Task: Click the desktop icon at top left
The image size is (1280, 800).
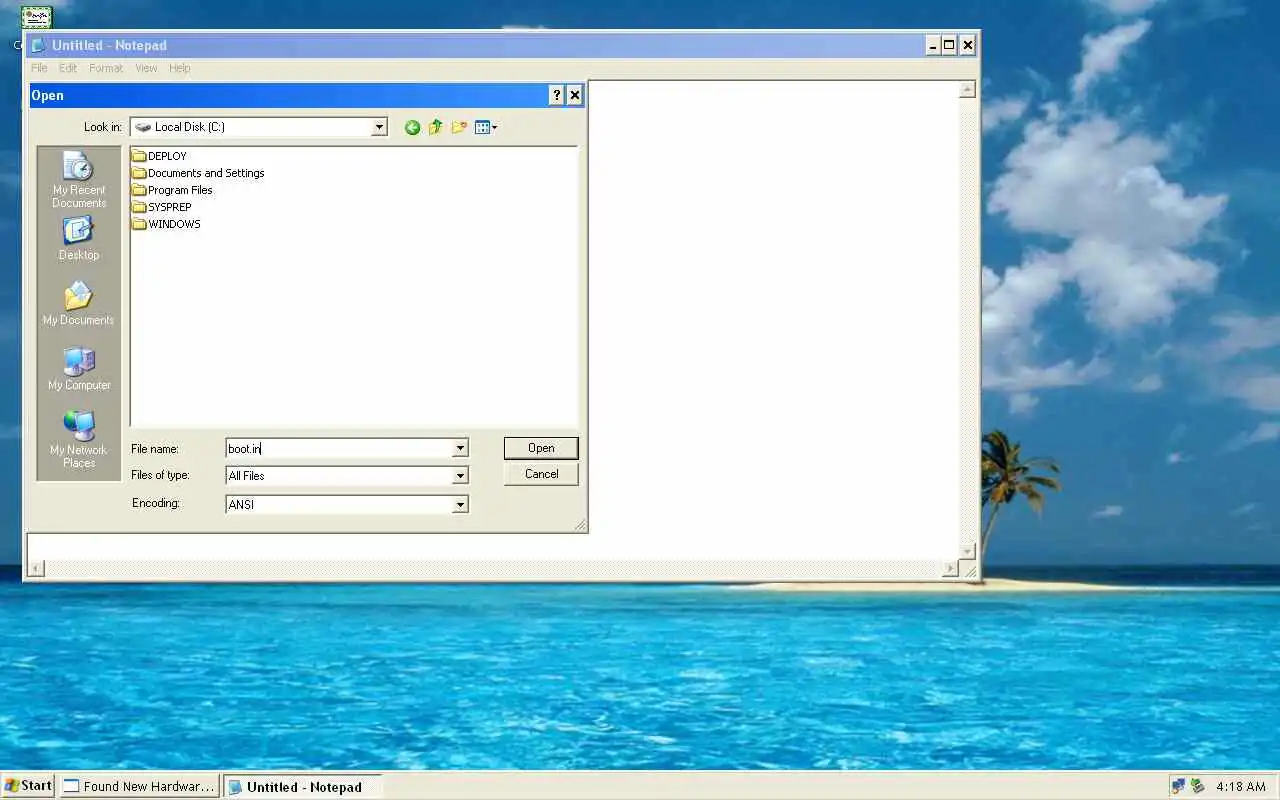Action: pos(37,18)
